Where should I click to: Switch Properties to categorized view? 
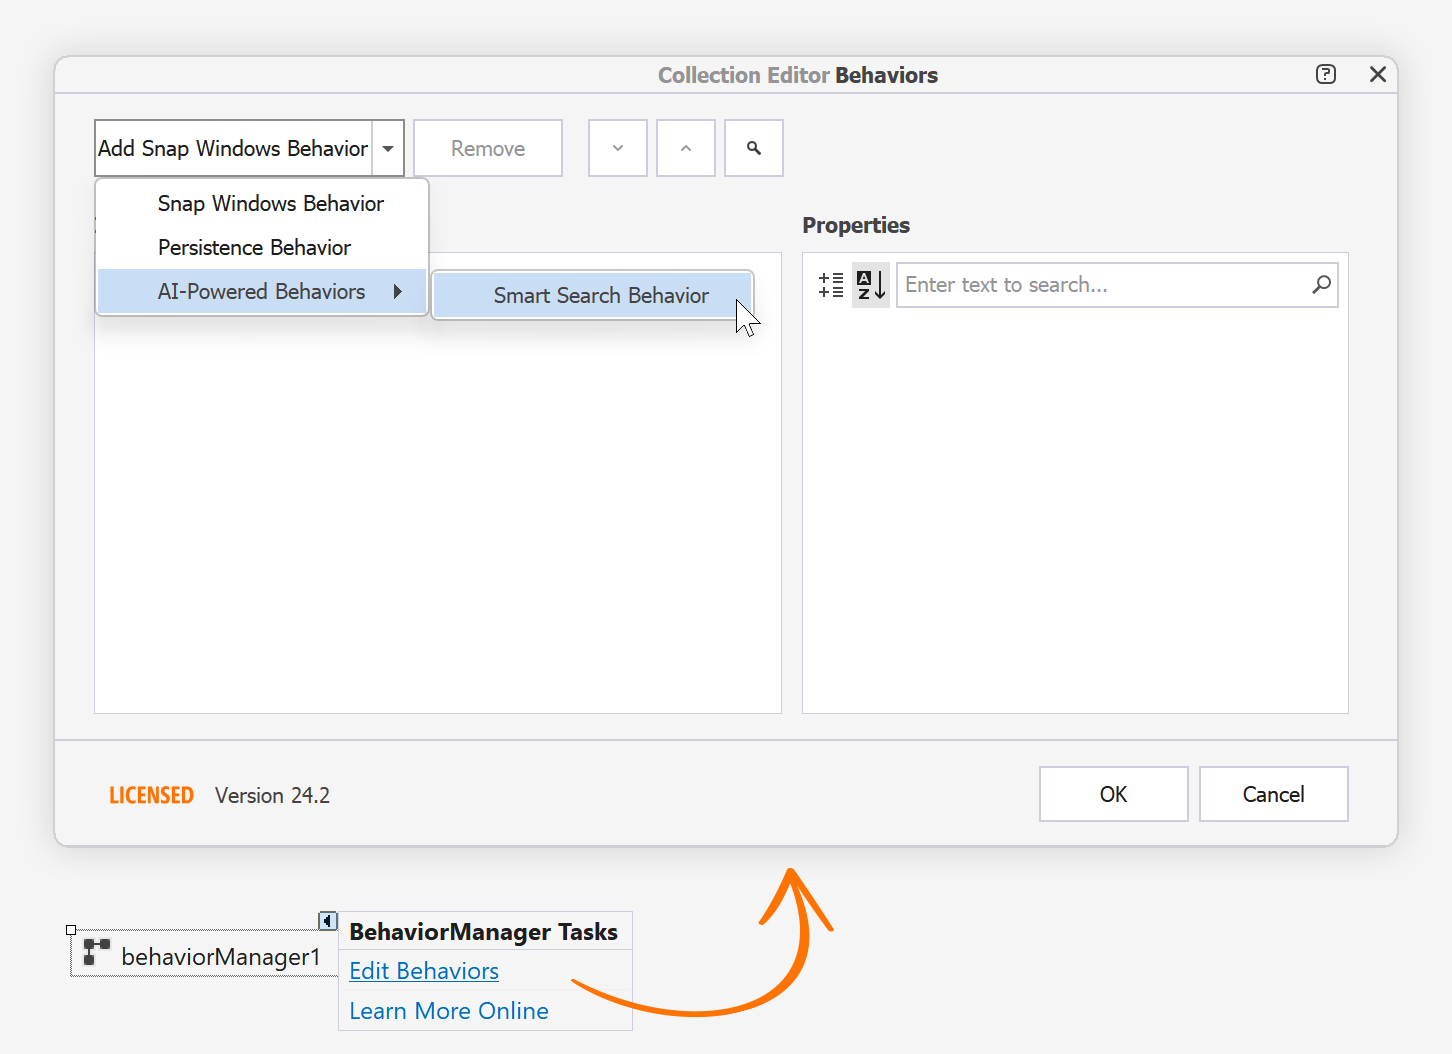pyautogui.click(x=831, y=285)
